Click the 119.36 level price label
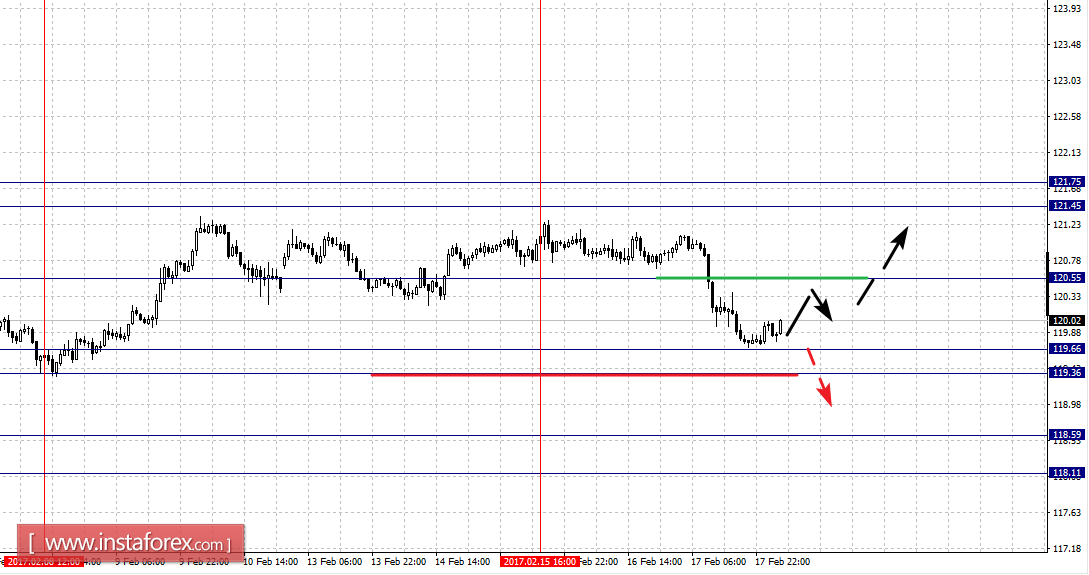The height and width of the screenshot is (575, 1089). click(x=1066, y=373)
